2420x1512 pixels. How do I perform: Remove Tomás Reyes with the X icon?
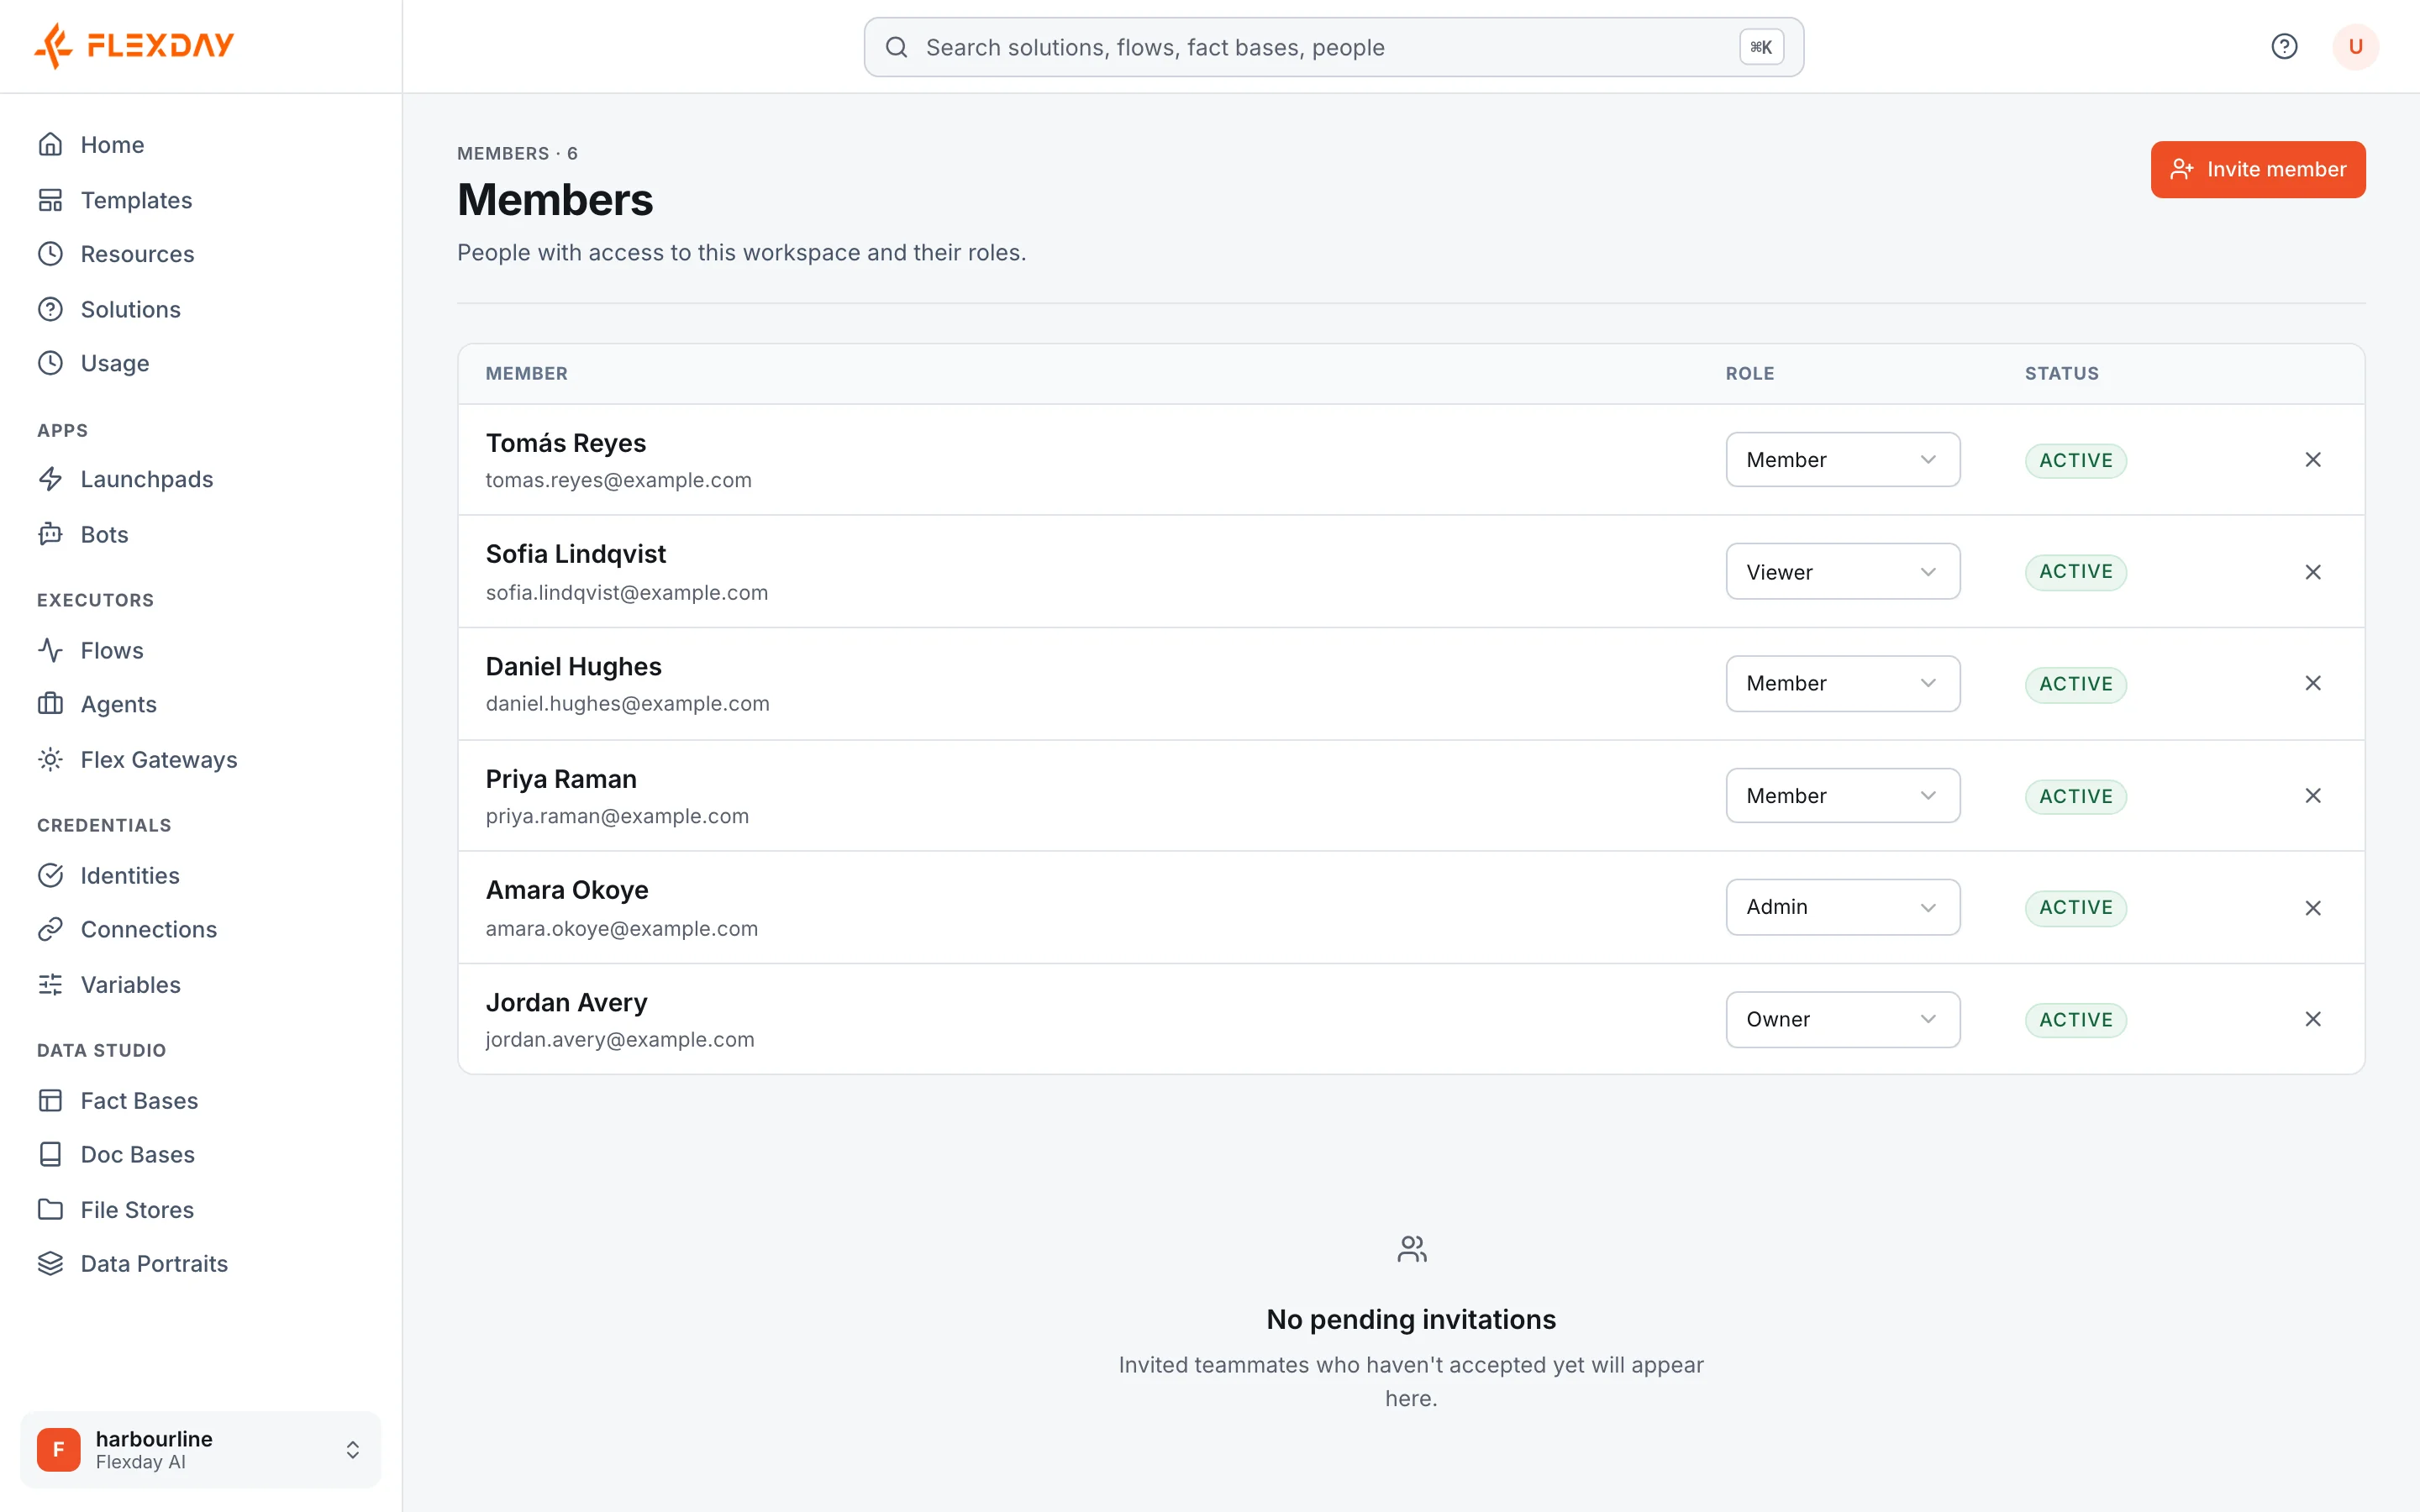click(x=2313, y=460)
